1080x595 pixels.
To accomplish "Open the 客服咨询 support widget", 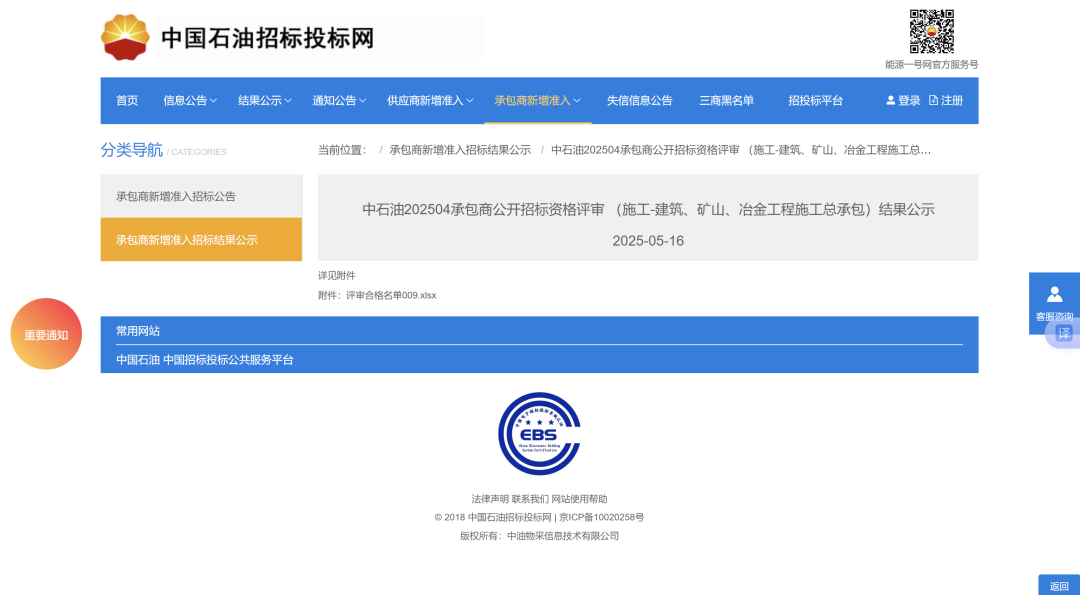I will 1054,303.
